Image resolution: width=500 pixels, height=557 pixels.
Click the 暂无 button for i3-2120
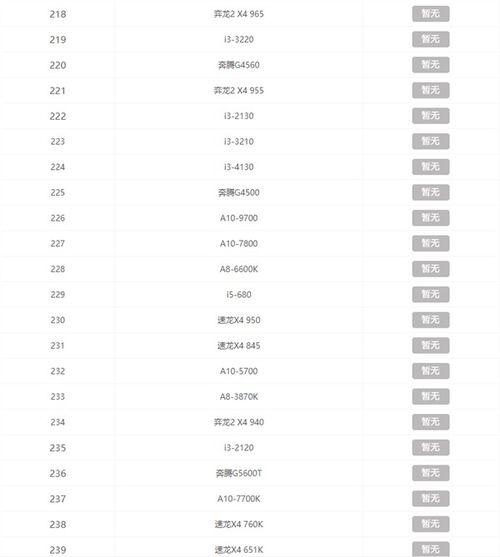[x=430, y=447]
